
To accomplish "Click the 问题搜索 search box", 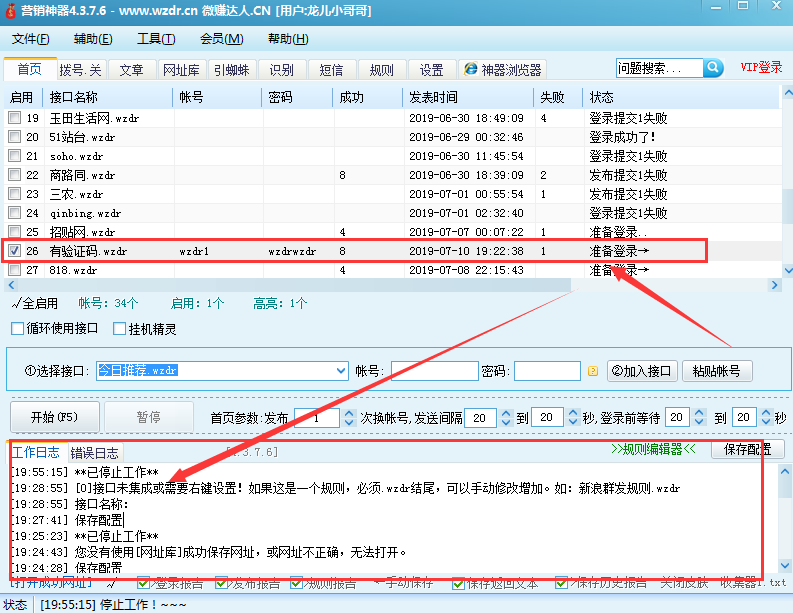I will [659, 68].
